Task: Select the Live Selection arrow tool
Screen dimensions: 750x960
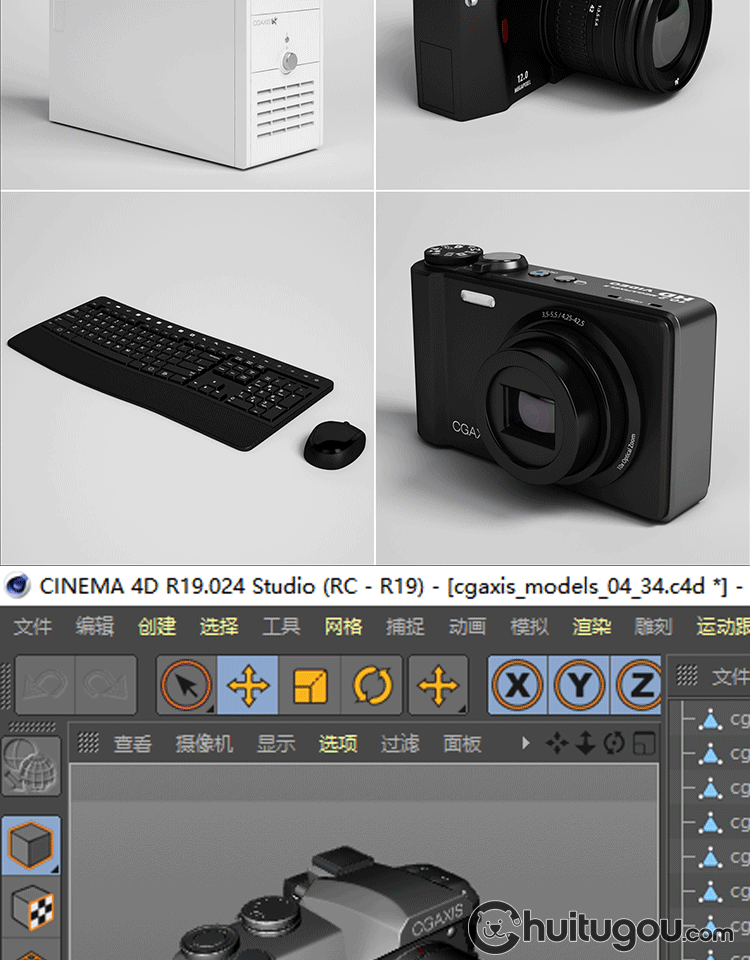Action: click(x=187, y=686)
